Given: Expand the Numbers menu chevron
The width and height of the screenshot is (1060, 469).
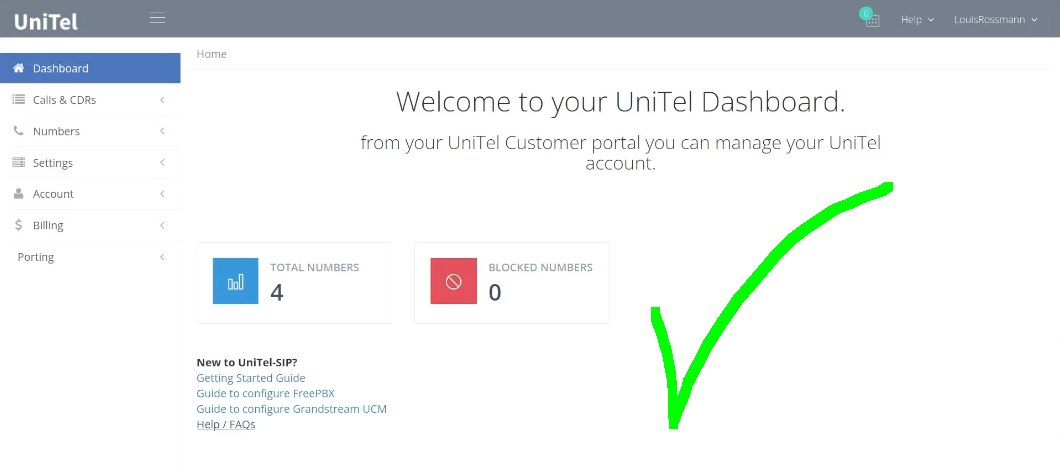Looking at the screenshot, I should [x=162, y=131].
